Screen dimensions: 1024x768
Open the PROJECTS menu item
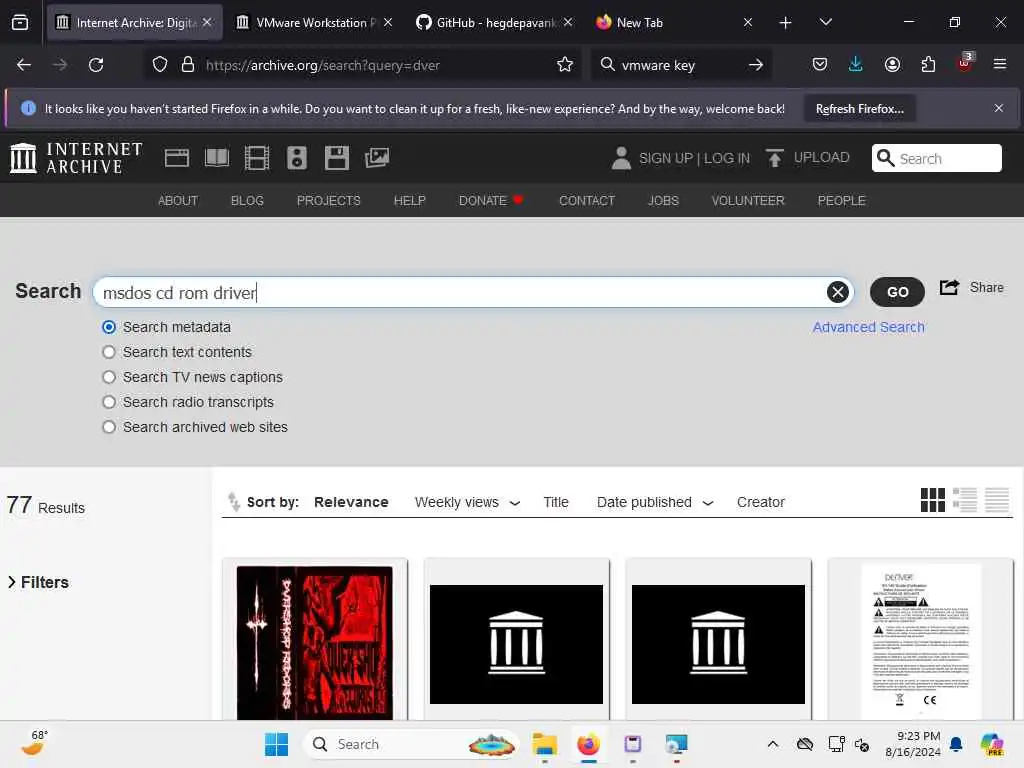click(328, 200)
